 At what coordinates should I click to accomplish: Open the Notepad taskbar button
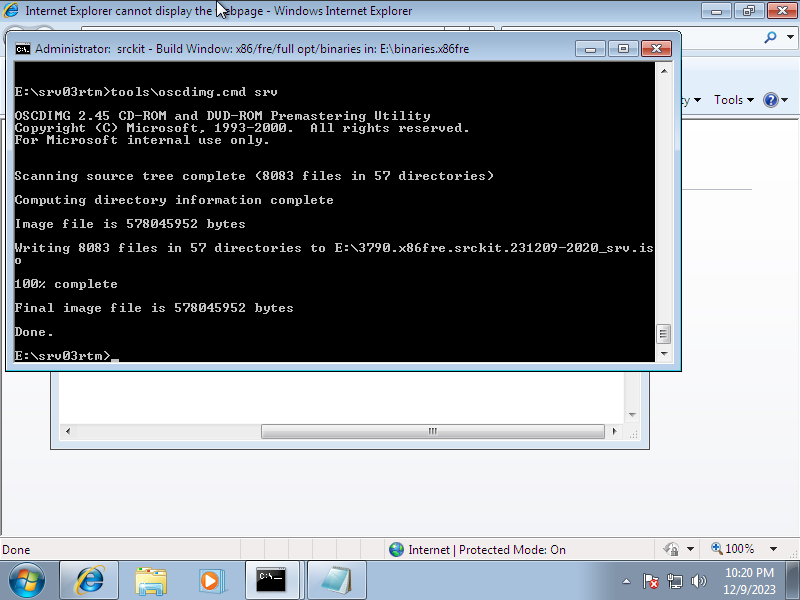coord(337,581)
